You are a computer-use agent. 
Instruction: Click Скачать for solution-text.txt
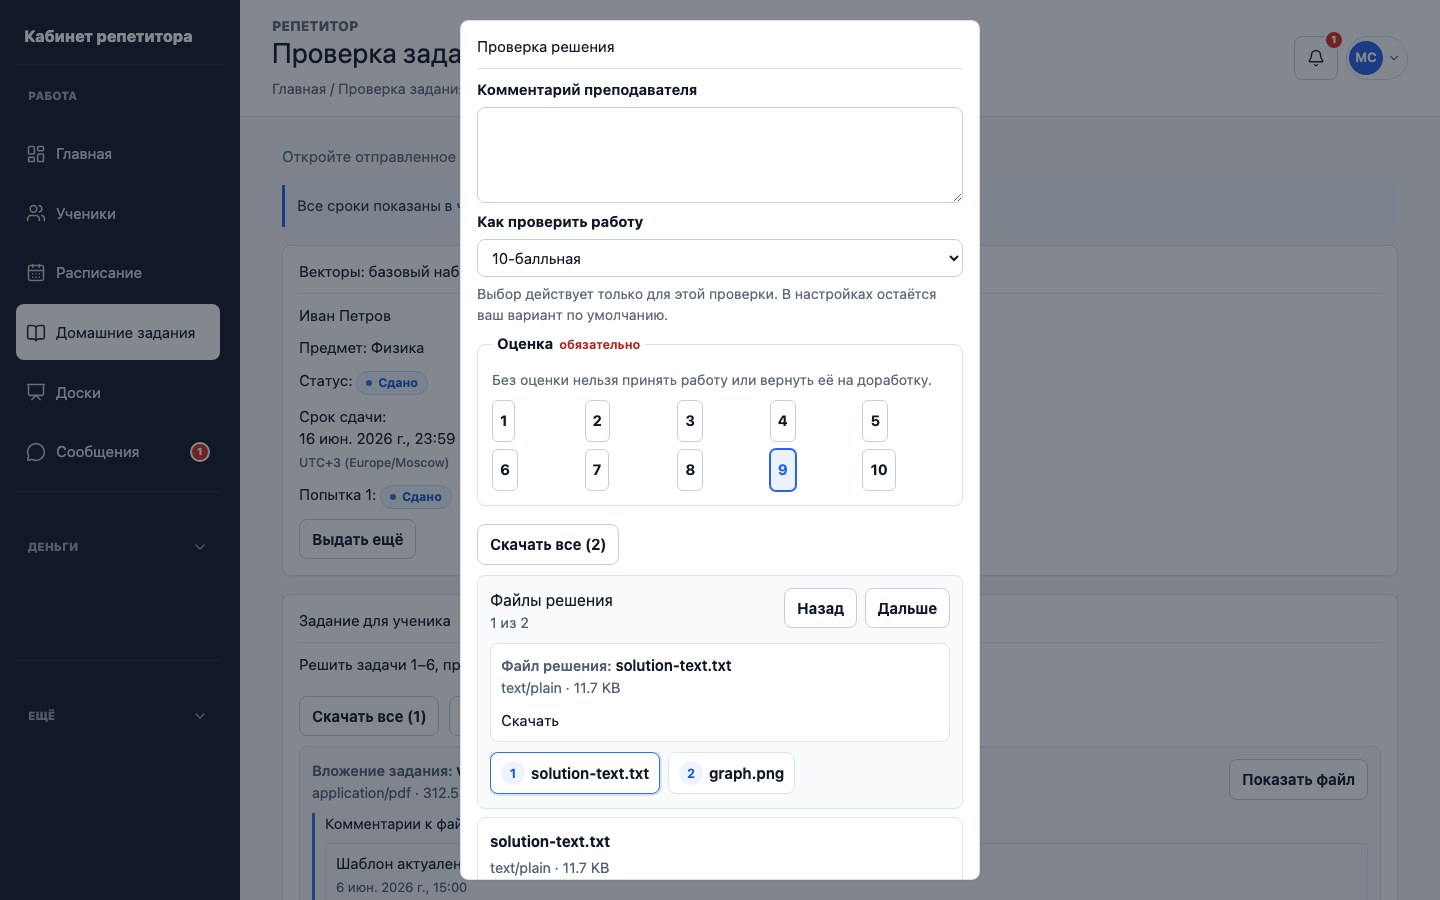click(x=530, y=721)
